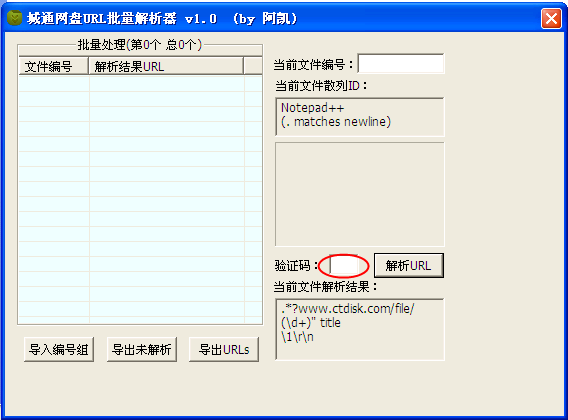
Task: Click the 导出未解析 button
Action: tap(142, 349)
